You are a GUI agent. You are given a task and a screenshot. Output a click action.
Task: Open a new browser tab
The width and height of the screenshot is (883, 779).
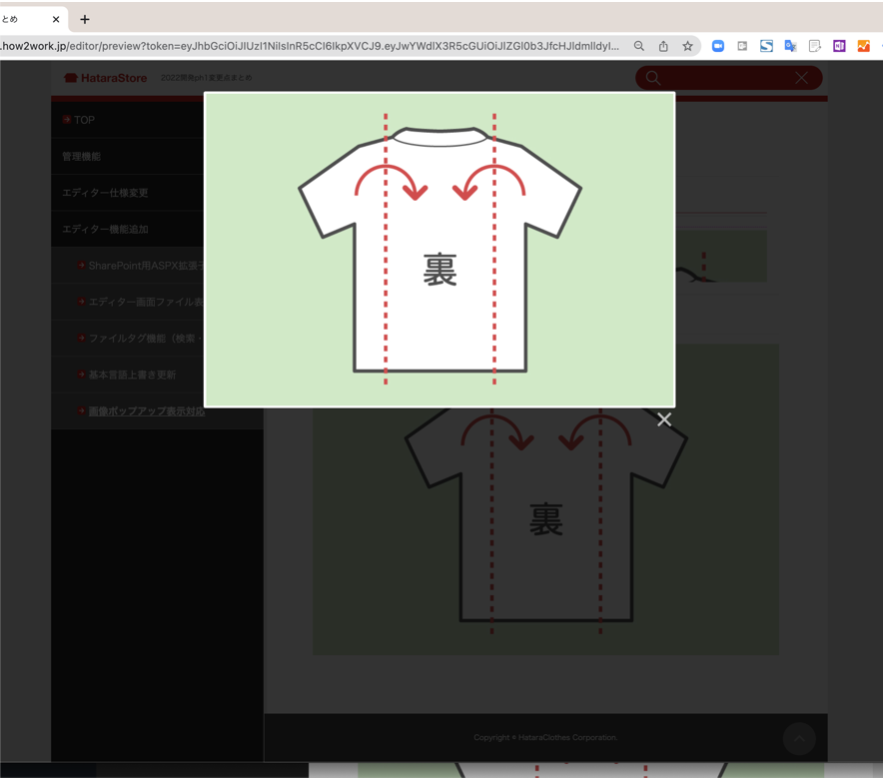click(85, 19)
